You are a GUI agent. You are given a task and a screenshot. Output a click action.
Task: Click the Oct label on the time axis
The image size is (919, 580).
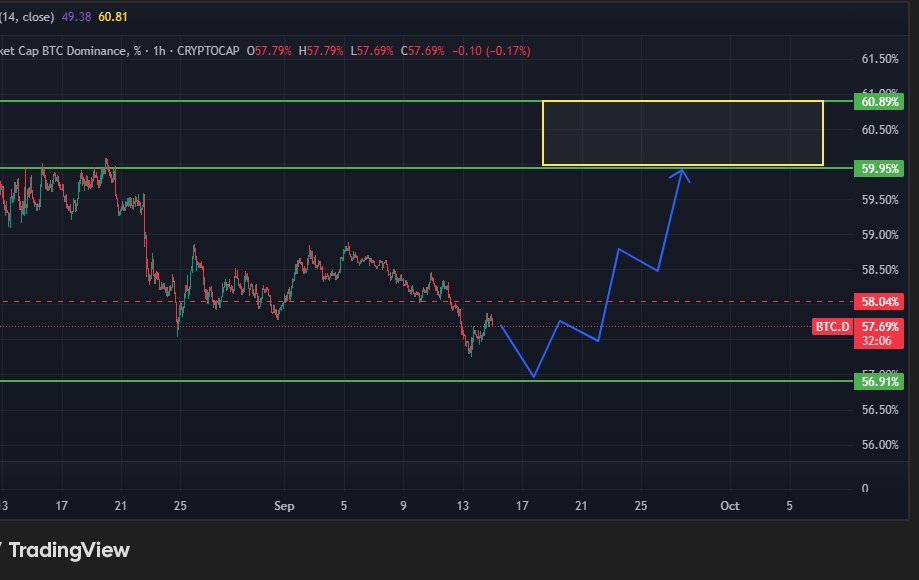point(730,506)
